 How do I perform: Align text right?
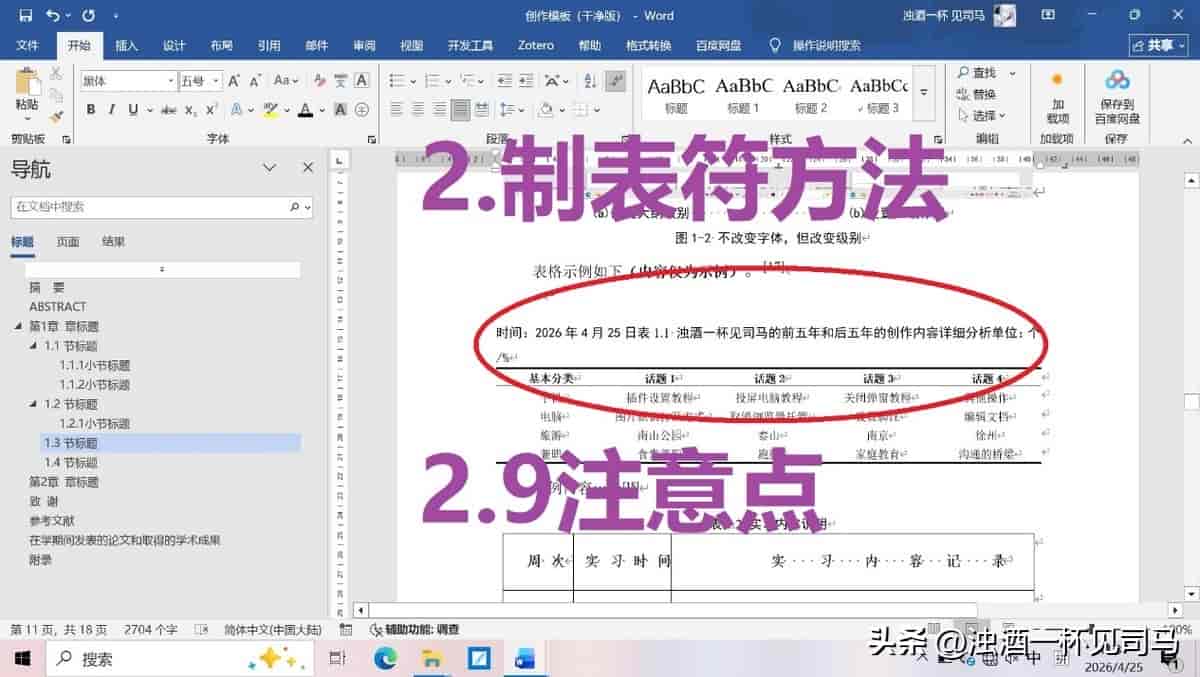pos(440,109)
